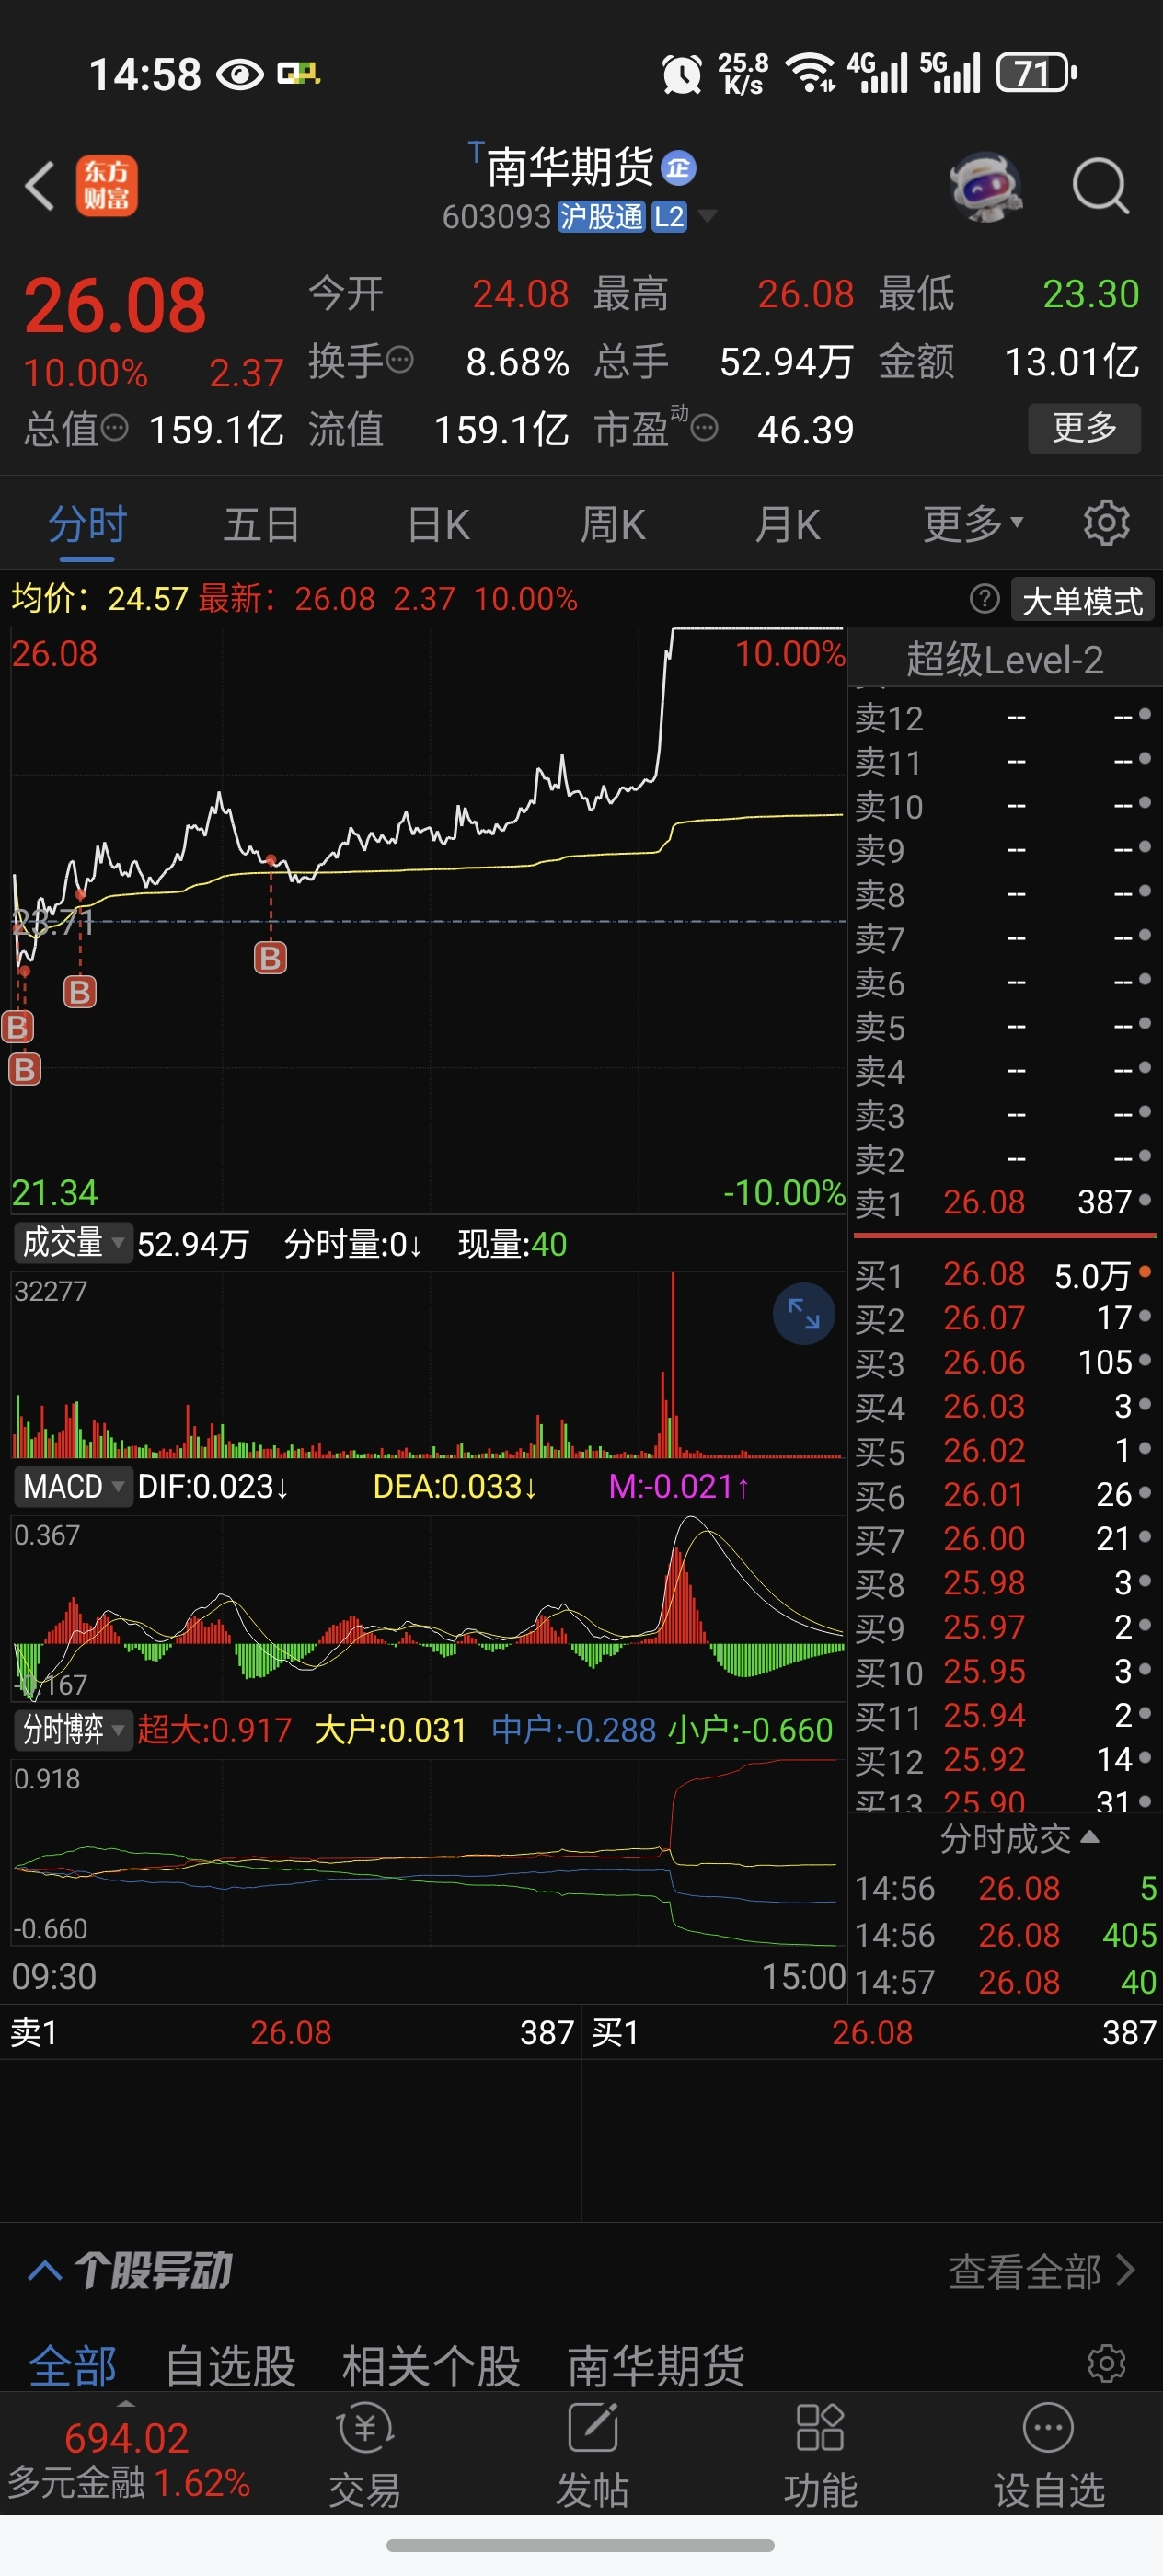Tap the bottom 买1 26.08 387 bar
The image size is (1163, 2576).
coord(871,2032)
